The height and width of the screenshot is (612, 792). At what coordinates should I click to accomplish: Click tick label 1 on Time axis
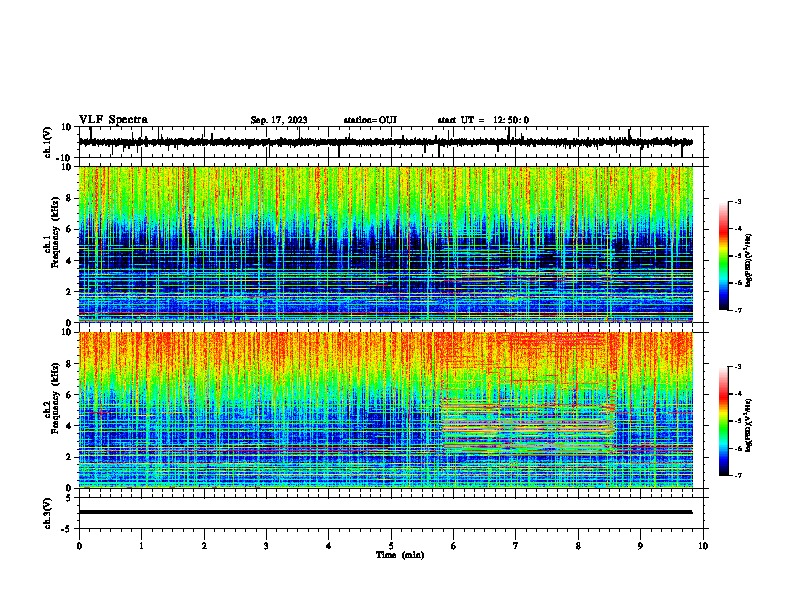[141, 545]
